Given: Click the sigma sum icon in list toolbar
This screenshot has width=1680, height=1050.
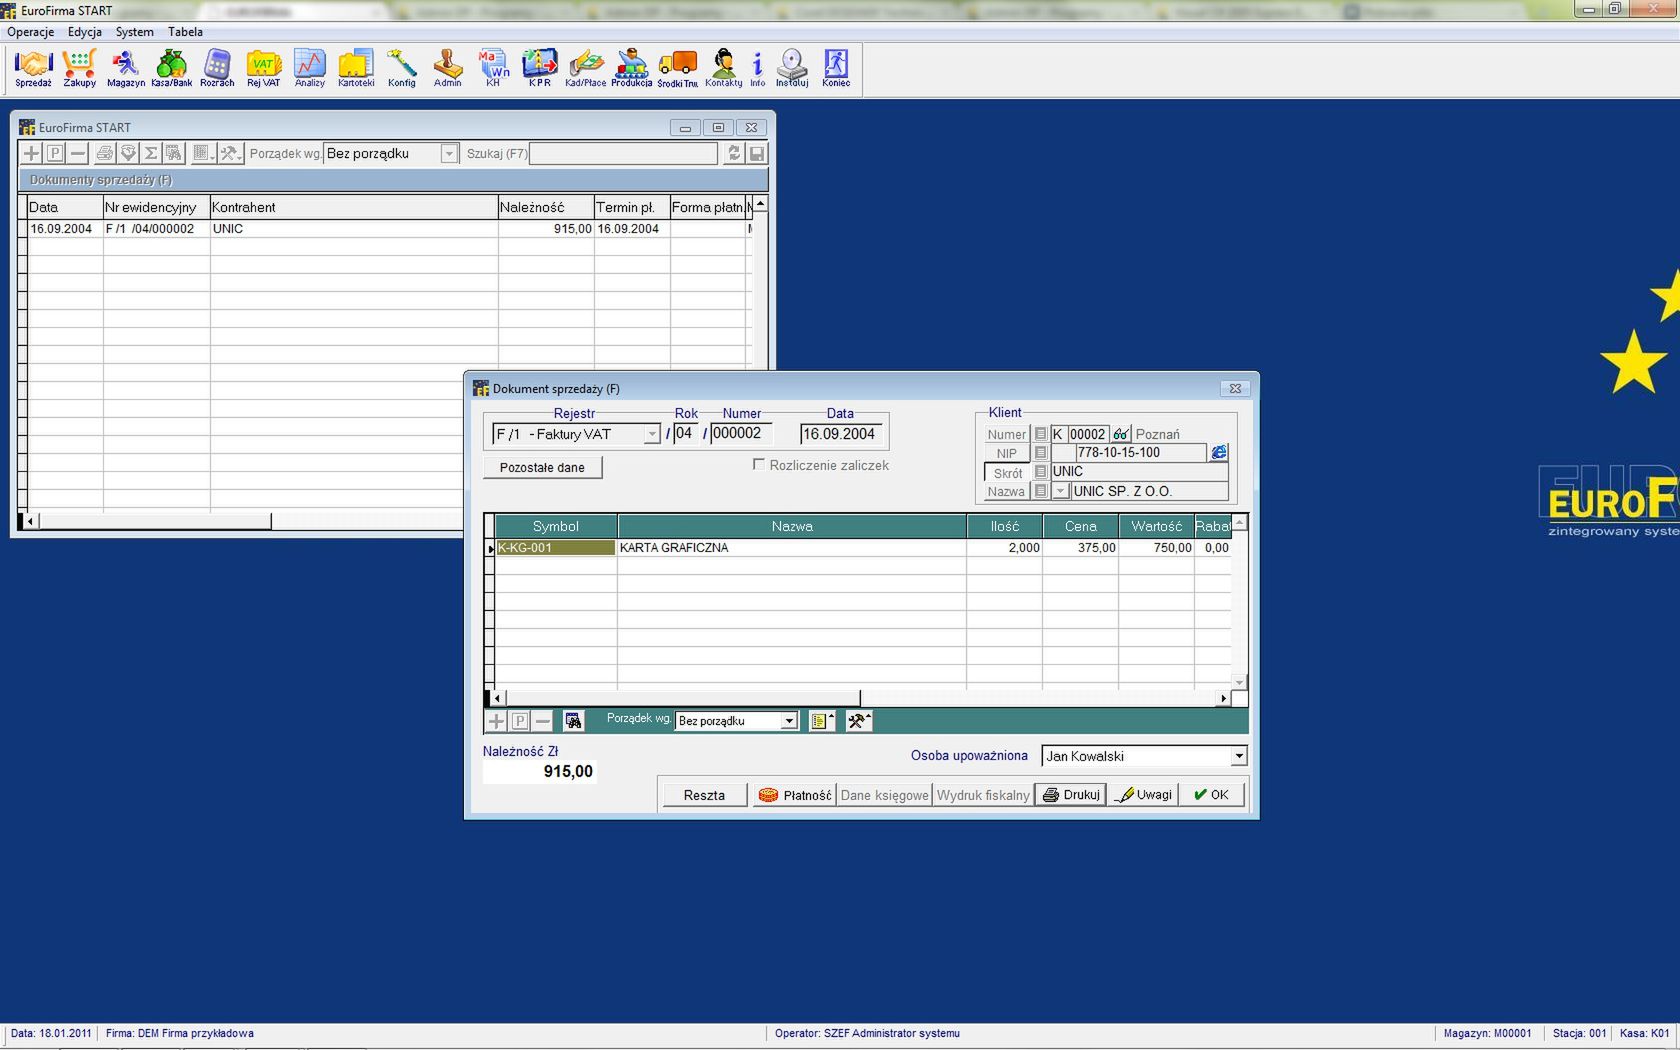Looking at the screenshot, I should coord(151,153).
